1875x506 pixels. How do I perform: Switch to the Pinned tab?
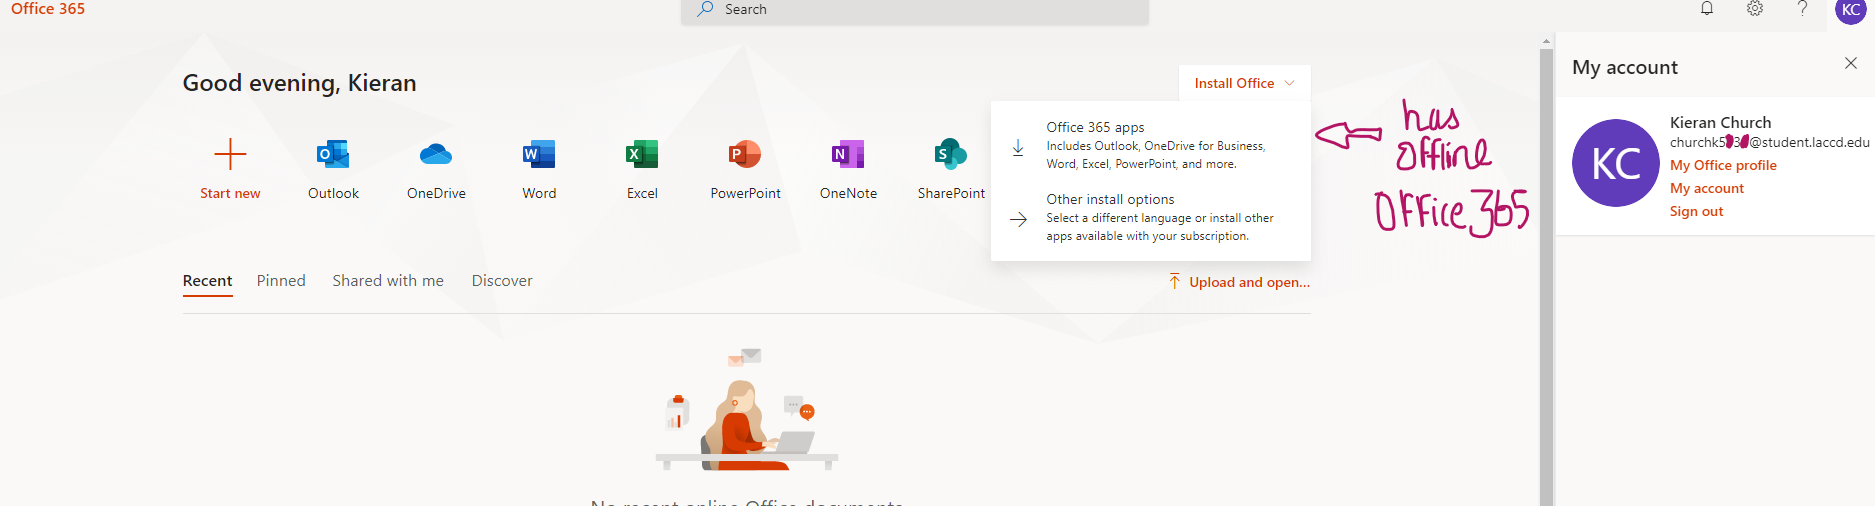281,281
